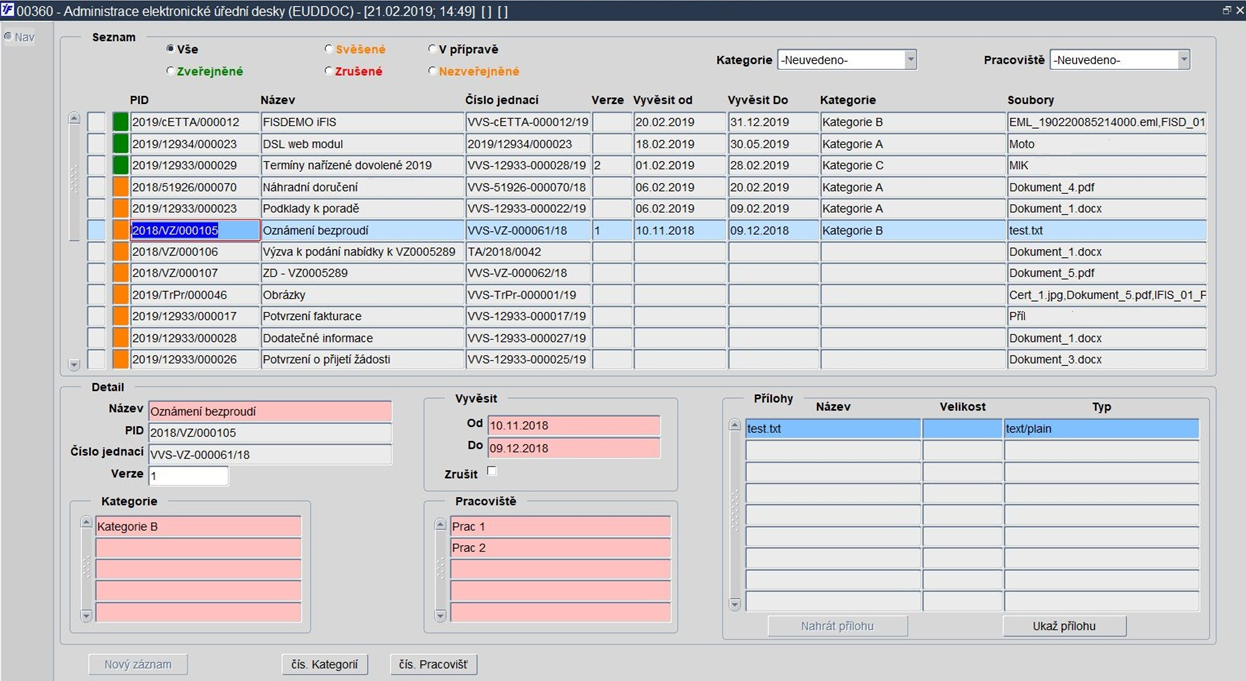Click scroll-up arrow of the Seznam list
1246x681 pixels.
[x=74, y=119]
